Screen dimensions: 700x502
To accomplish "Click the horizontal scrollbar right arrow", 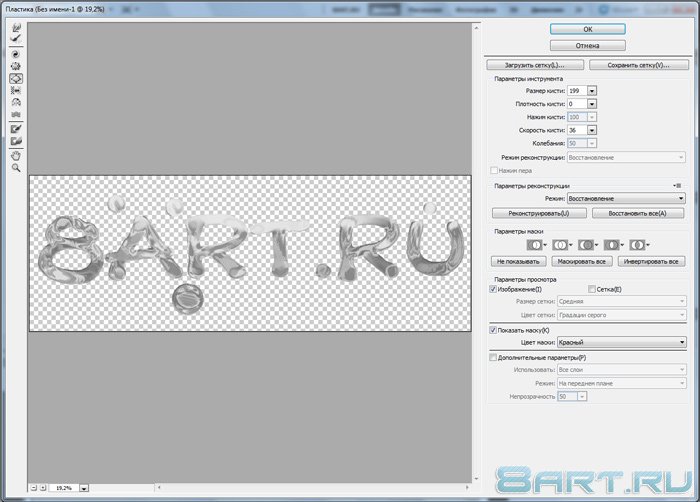I will coord(467,488).
